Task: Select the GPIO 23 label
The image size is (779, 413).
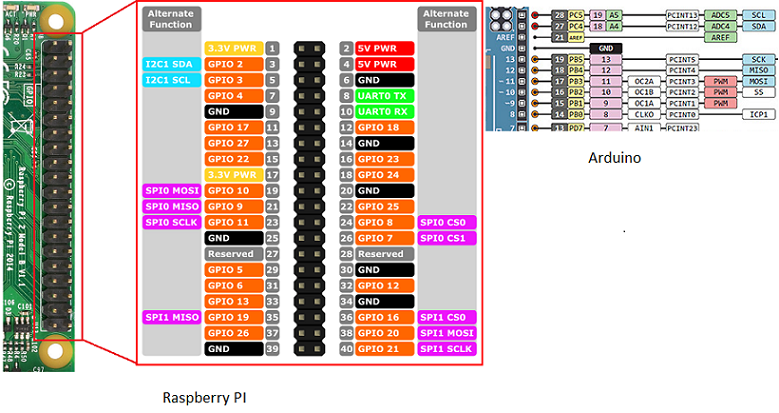Action: tap(385, 159)
